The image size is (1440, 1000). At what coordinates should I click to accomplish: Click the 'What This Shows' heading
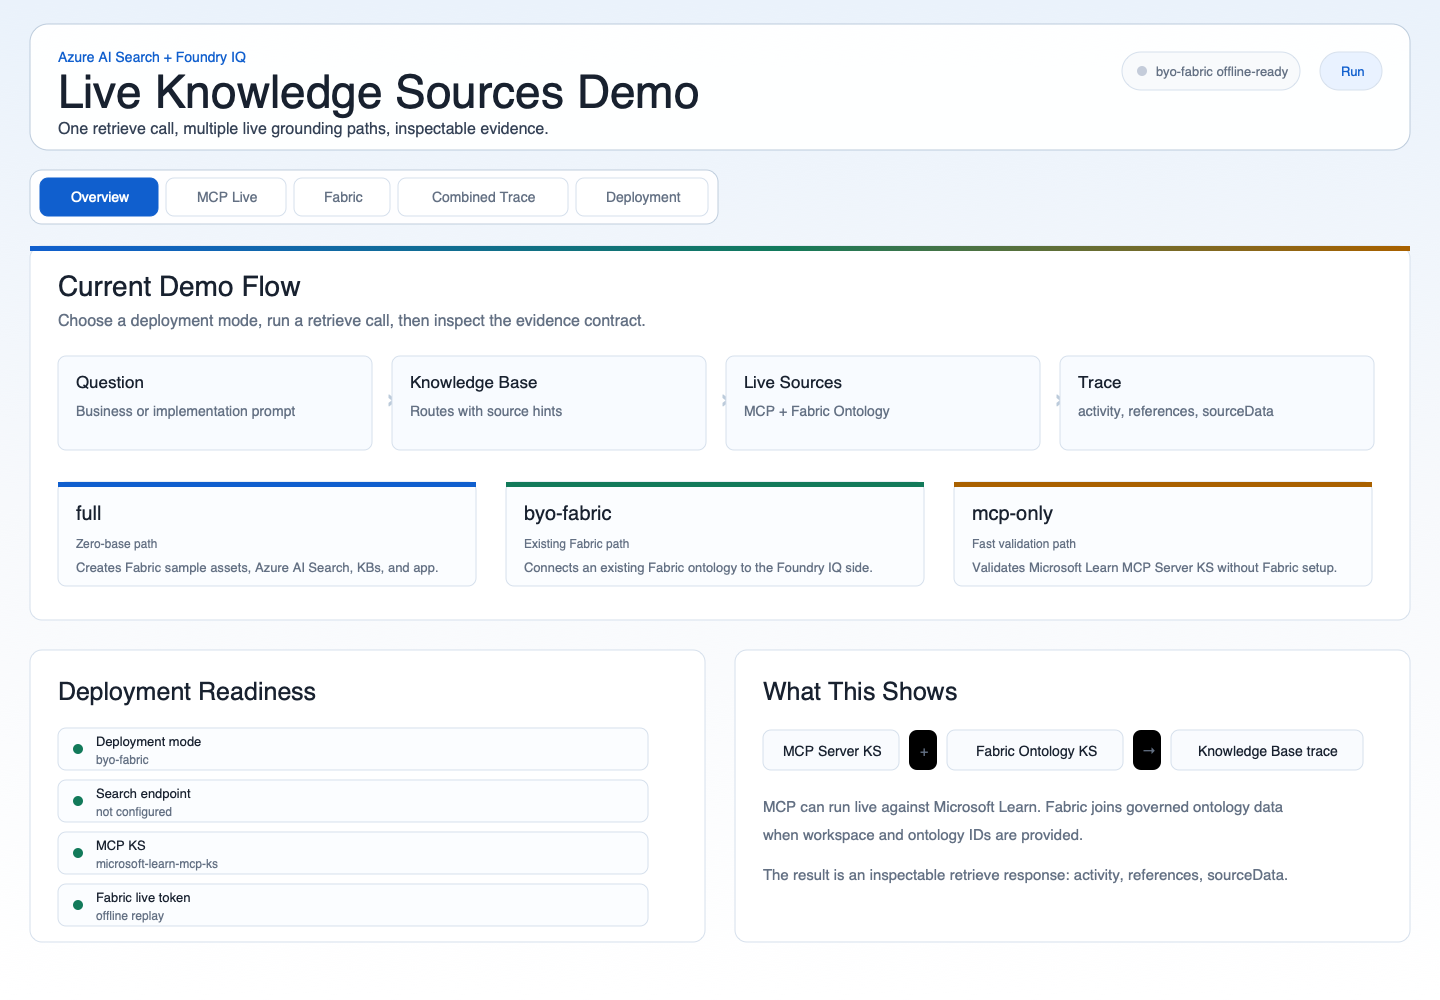(x=860, y=692)
